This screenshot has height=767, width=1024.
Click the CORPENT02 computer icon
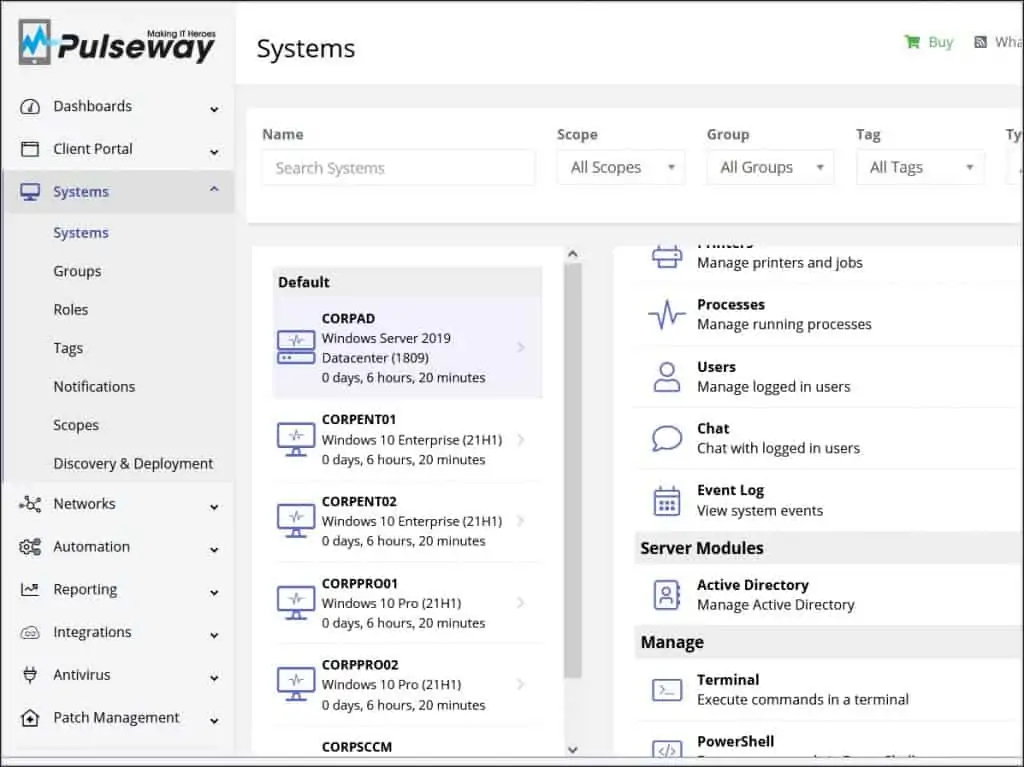coord(296,521)
